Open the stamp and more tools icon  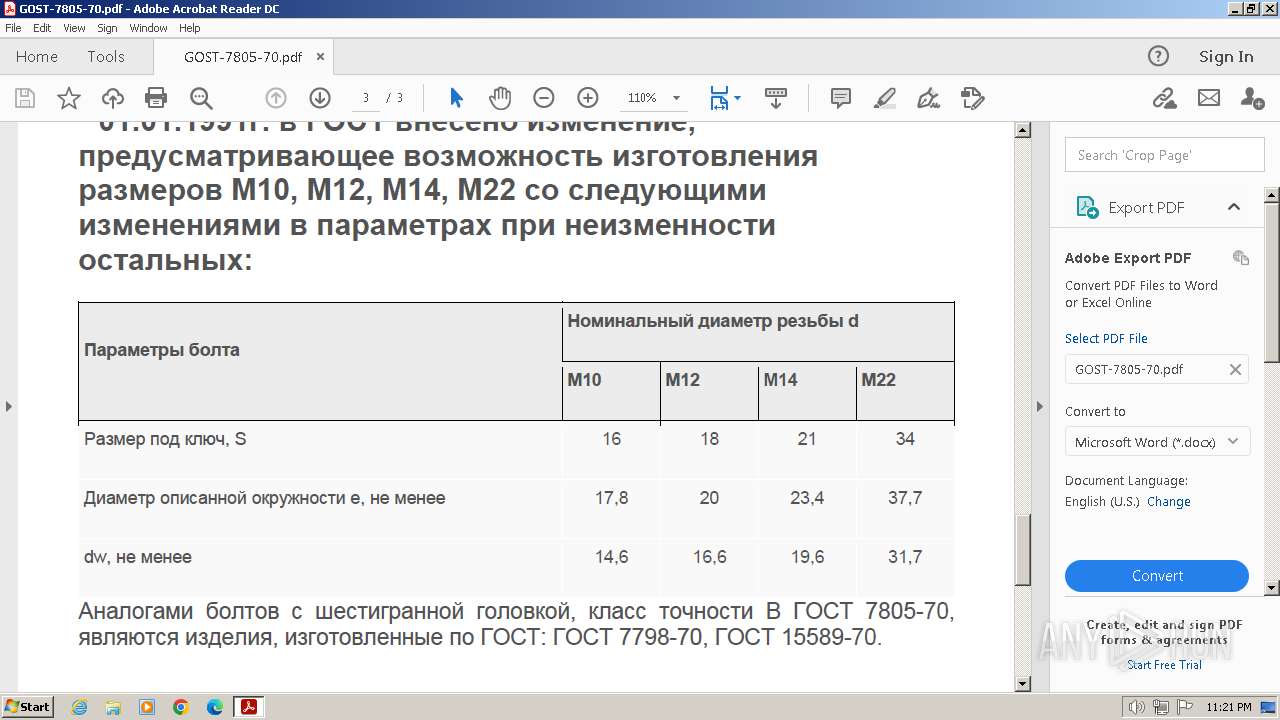[x=973, y=98]
